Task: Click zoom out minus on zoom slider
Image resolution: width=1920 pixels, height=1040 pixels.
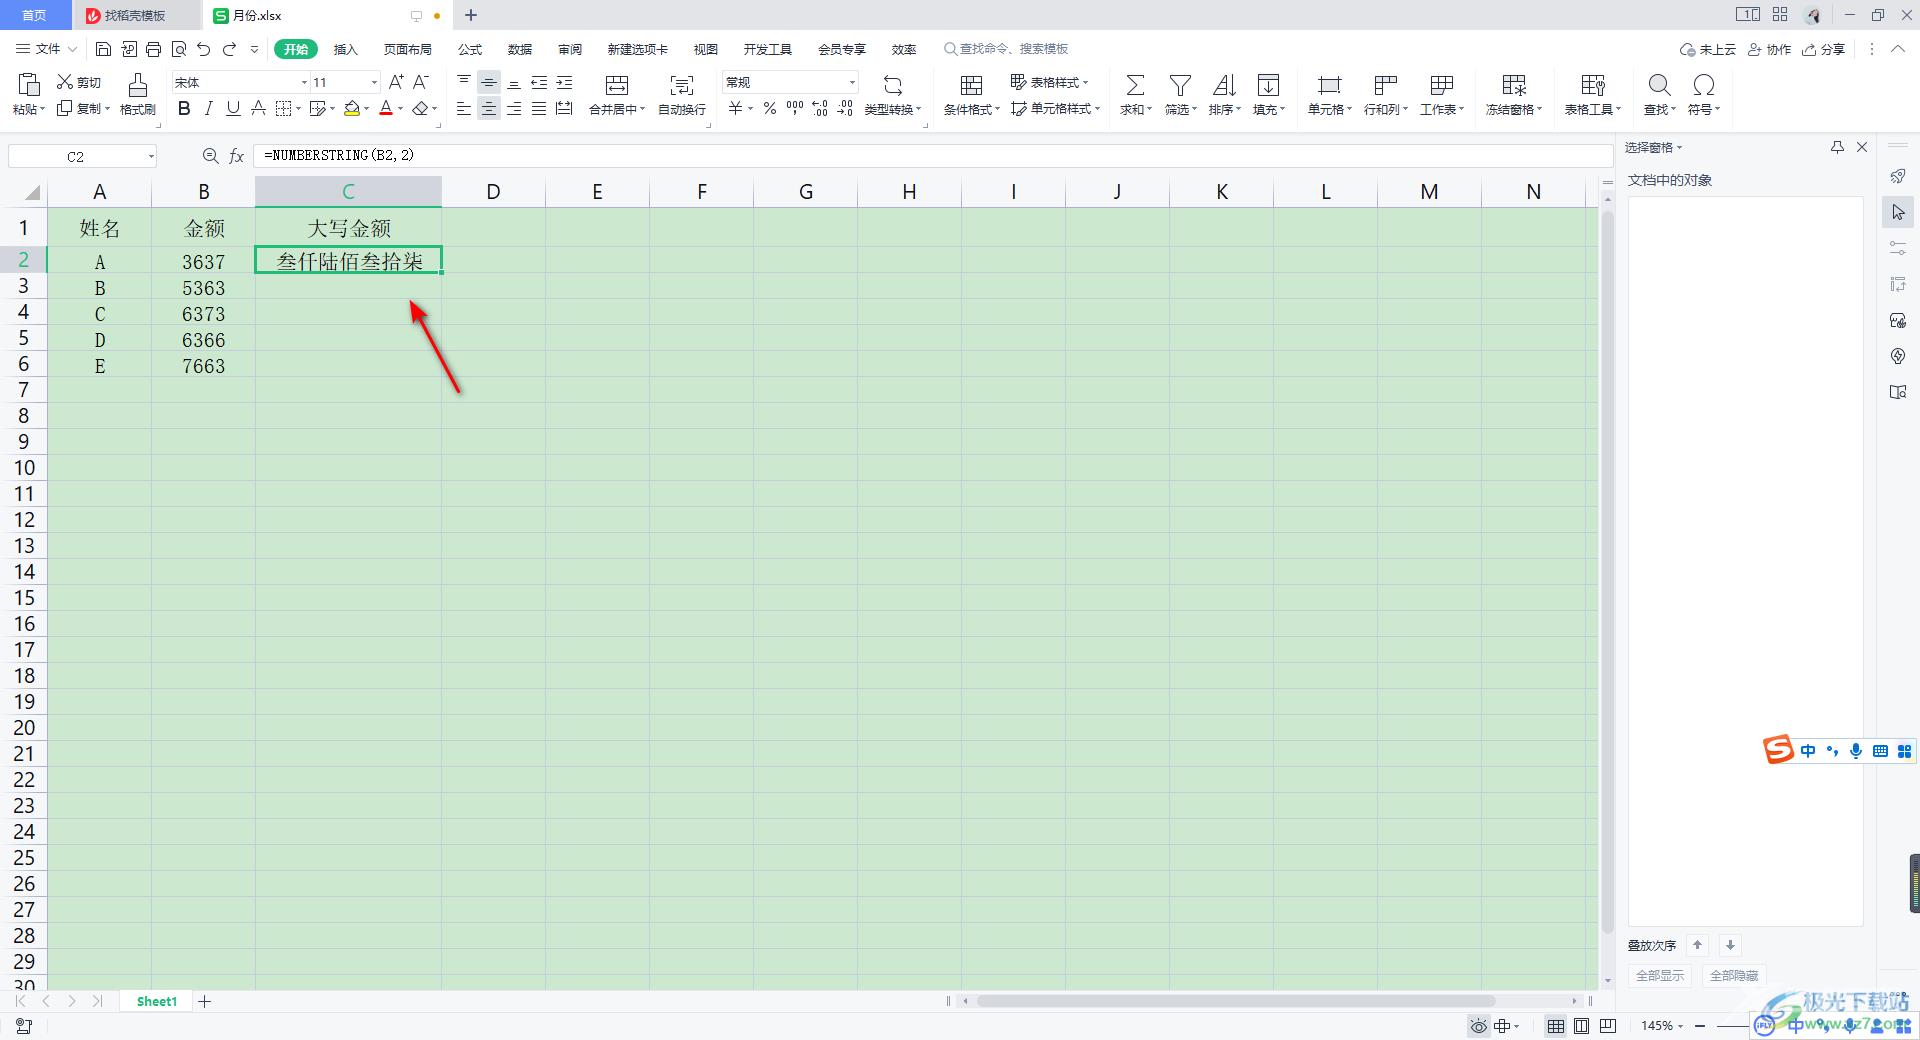Action: 1700,1026
